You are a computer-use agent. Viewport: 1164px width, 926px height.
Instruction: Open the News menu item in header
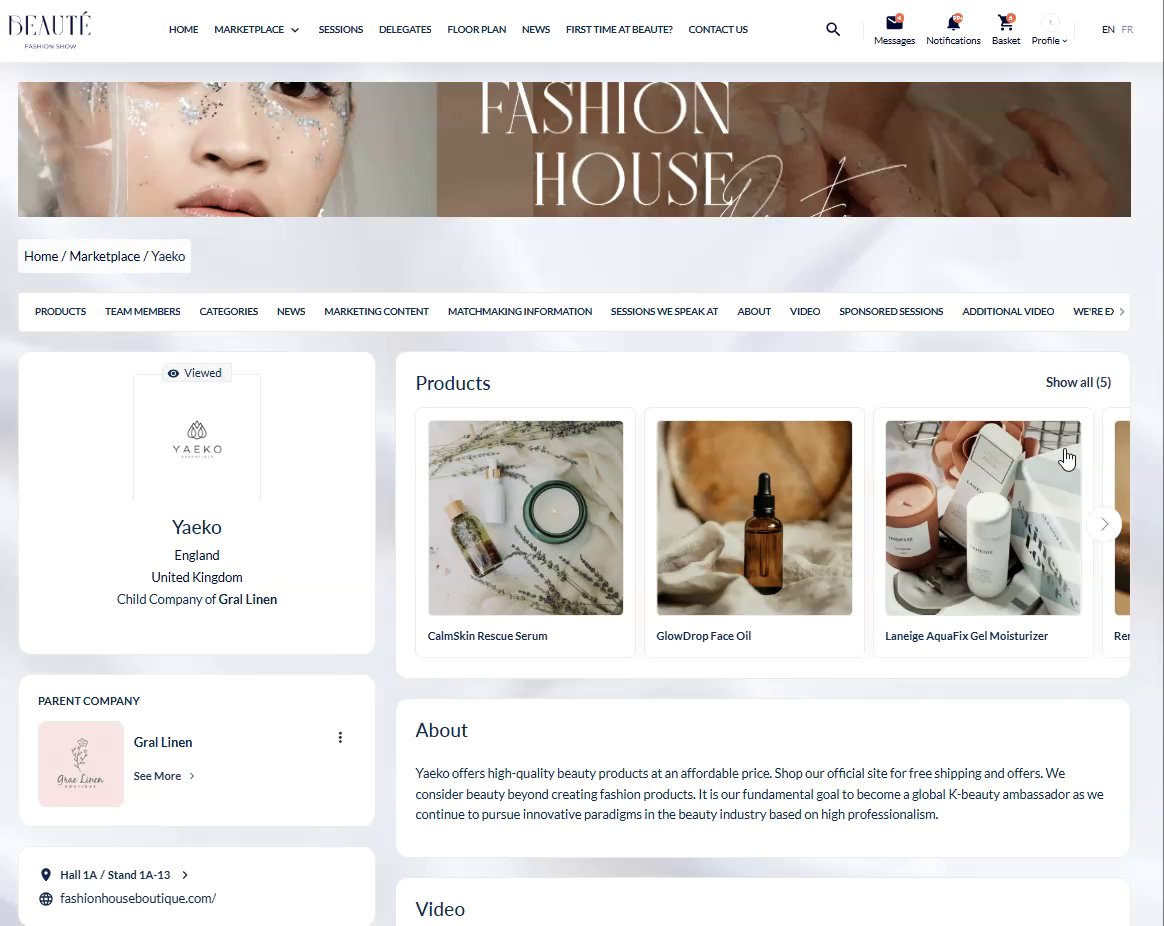coord(536,30)
